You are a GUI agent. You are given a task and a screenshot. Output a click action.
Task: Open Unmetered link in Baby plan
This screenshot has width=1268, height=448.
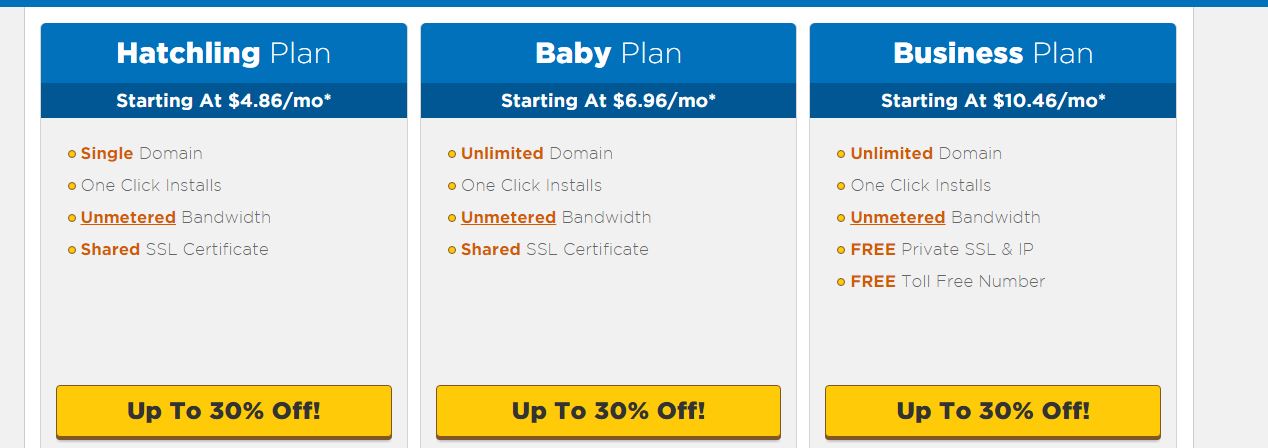[508, 217]
